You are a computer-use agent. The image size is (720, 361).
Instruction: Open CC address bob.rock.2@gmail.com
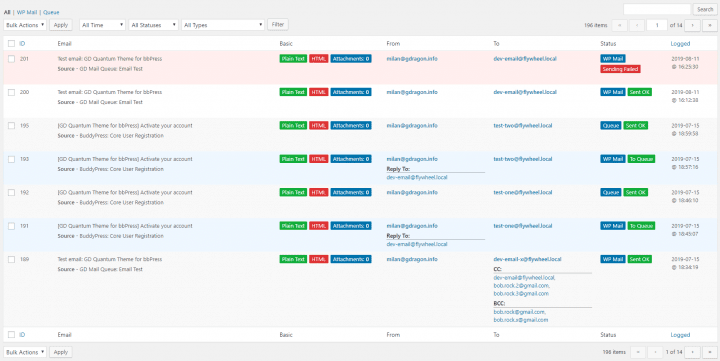coord(521,286)
